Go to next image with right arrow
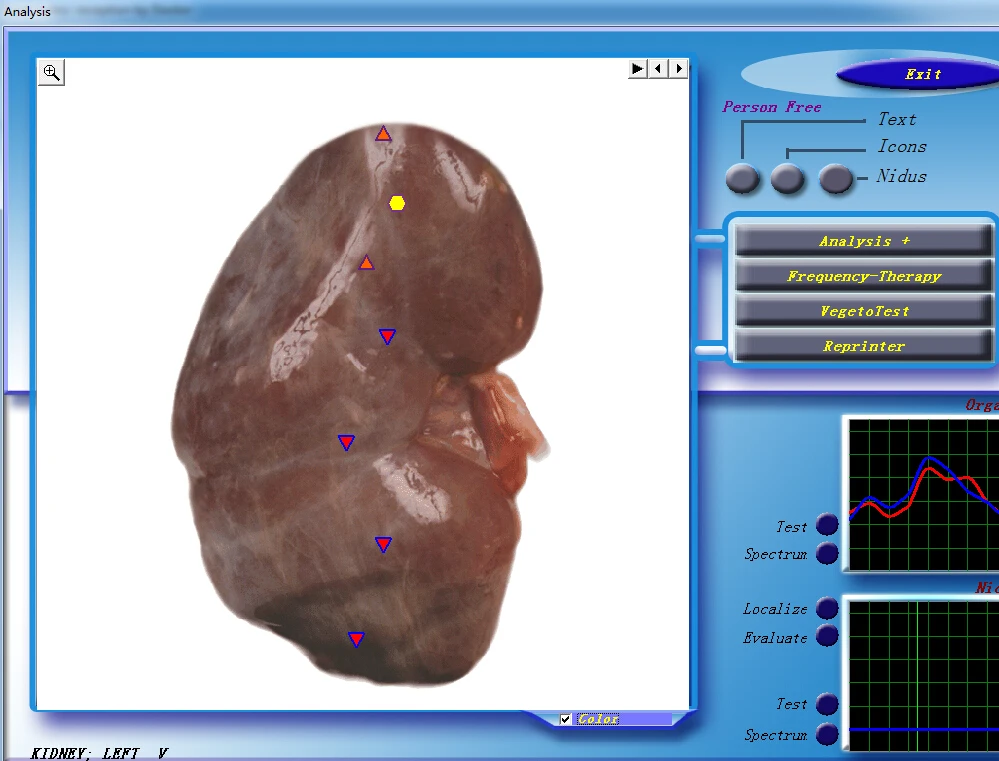999x761 pixels. coord(679,68)
